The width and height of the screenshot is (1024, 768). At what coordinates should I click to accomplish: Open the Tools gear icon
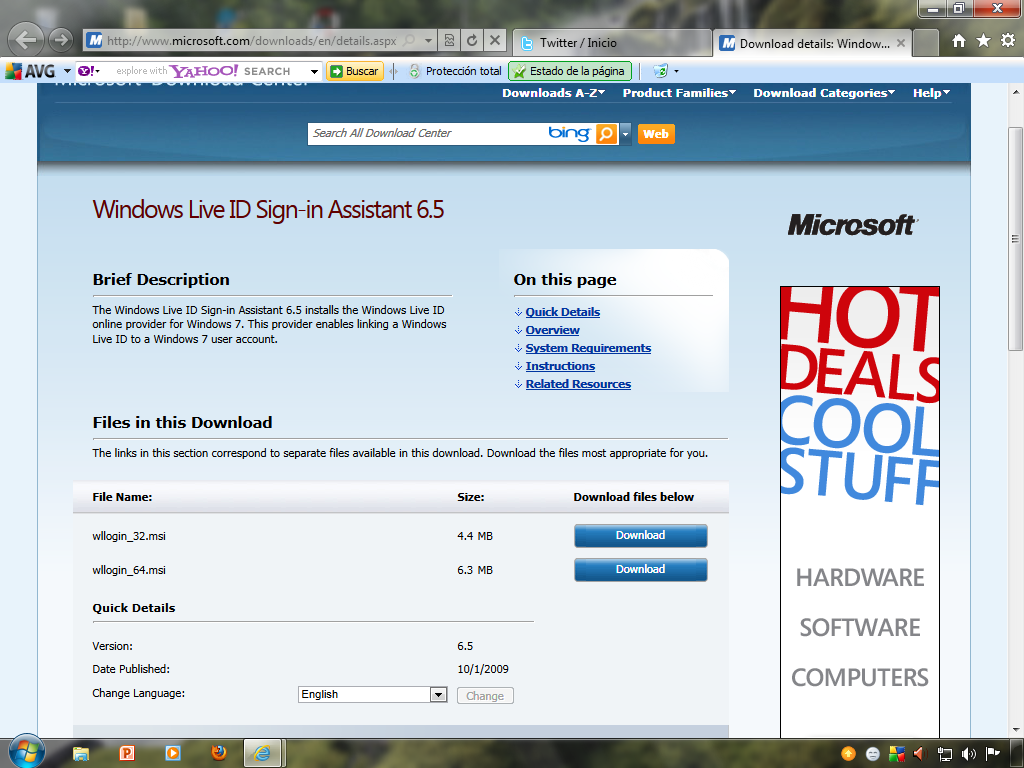click(1007, 41)
